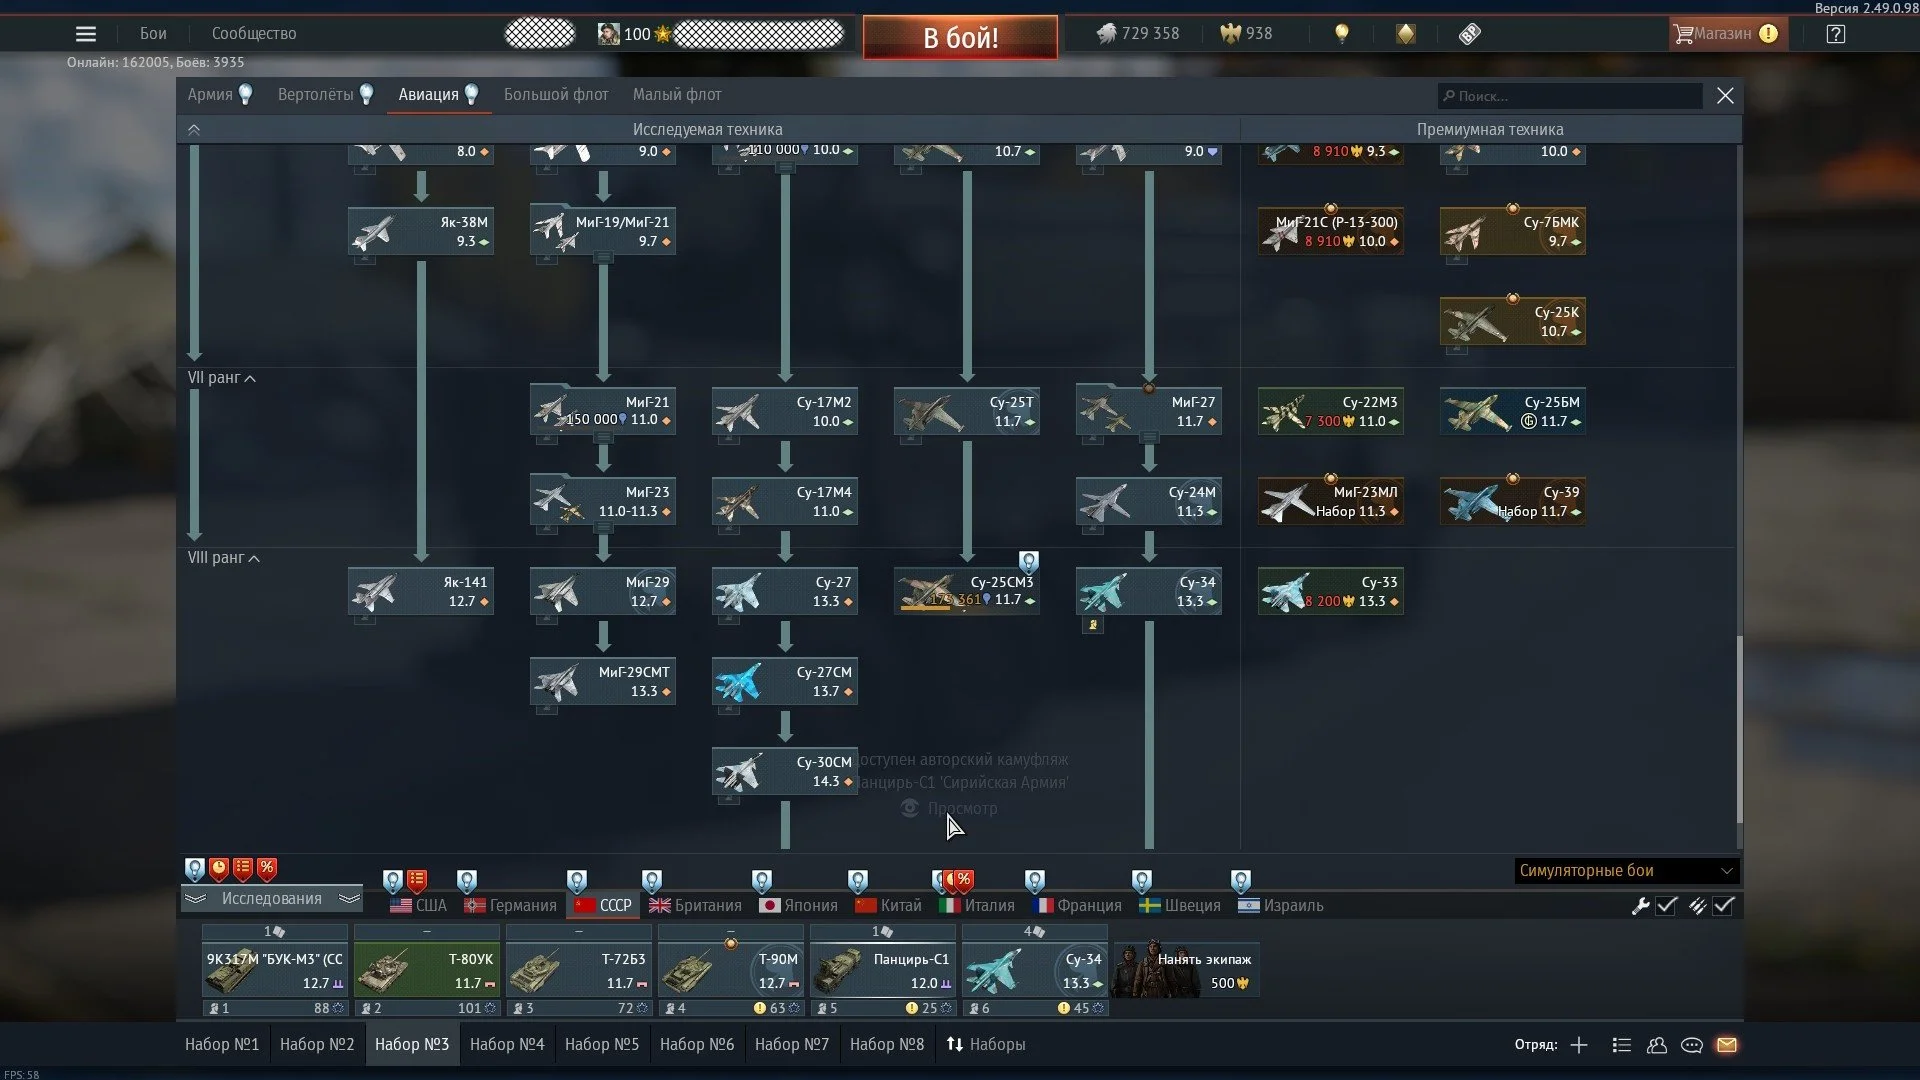Open the Симуляторные бои mode dropdown
The height and width of the screenshot is (1080, 1920).
pos(1626,871)
